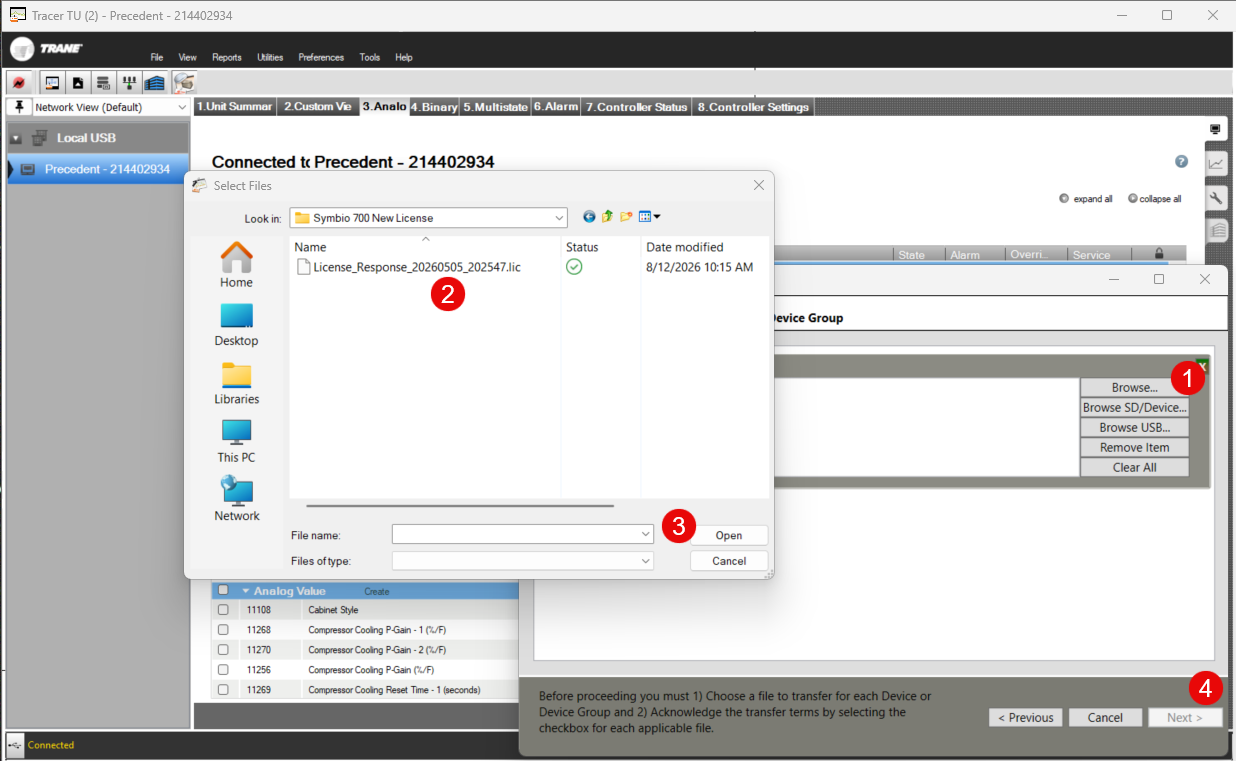Switch to the 4.Binary tab
The height and width of the screenshot is (761, 1236).
(x=434, y=107)
